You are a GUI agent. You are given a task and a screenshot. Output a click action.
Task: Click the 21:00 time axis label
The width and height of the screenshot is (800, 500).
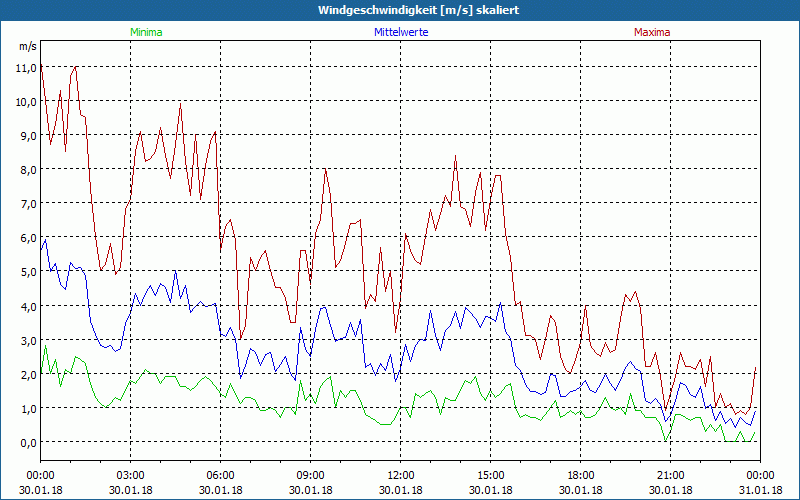point(670,476)
